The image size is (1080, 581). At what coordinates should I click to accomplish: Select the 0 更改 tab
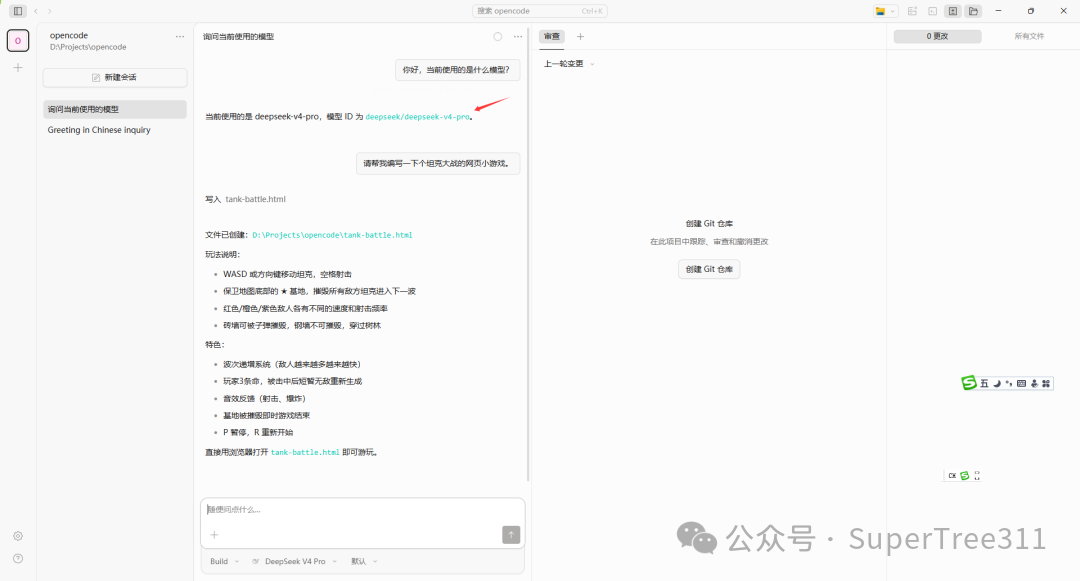pyautogui.click(x=937, y=36)
